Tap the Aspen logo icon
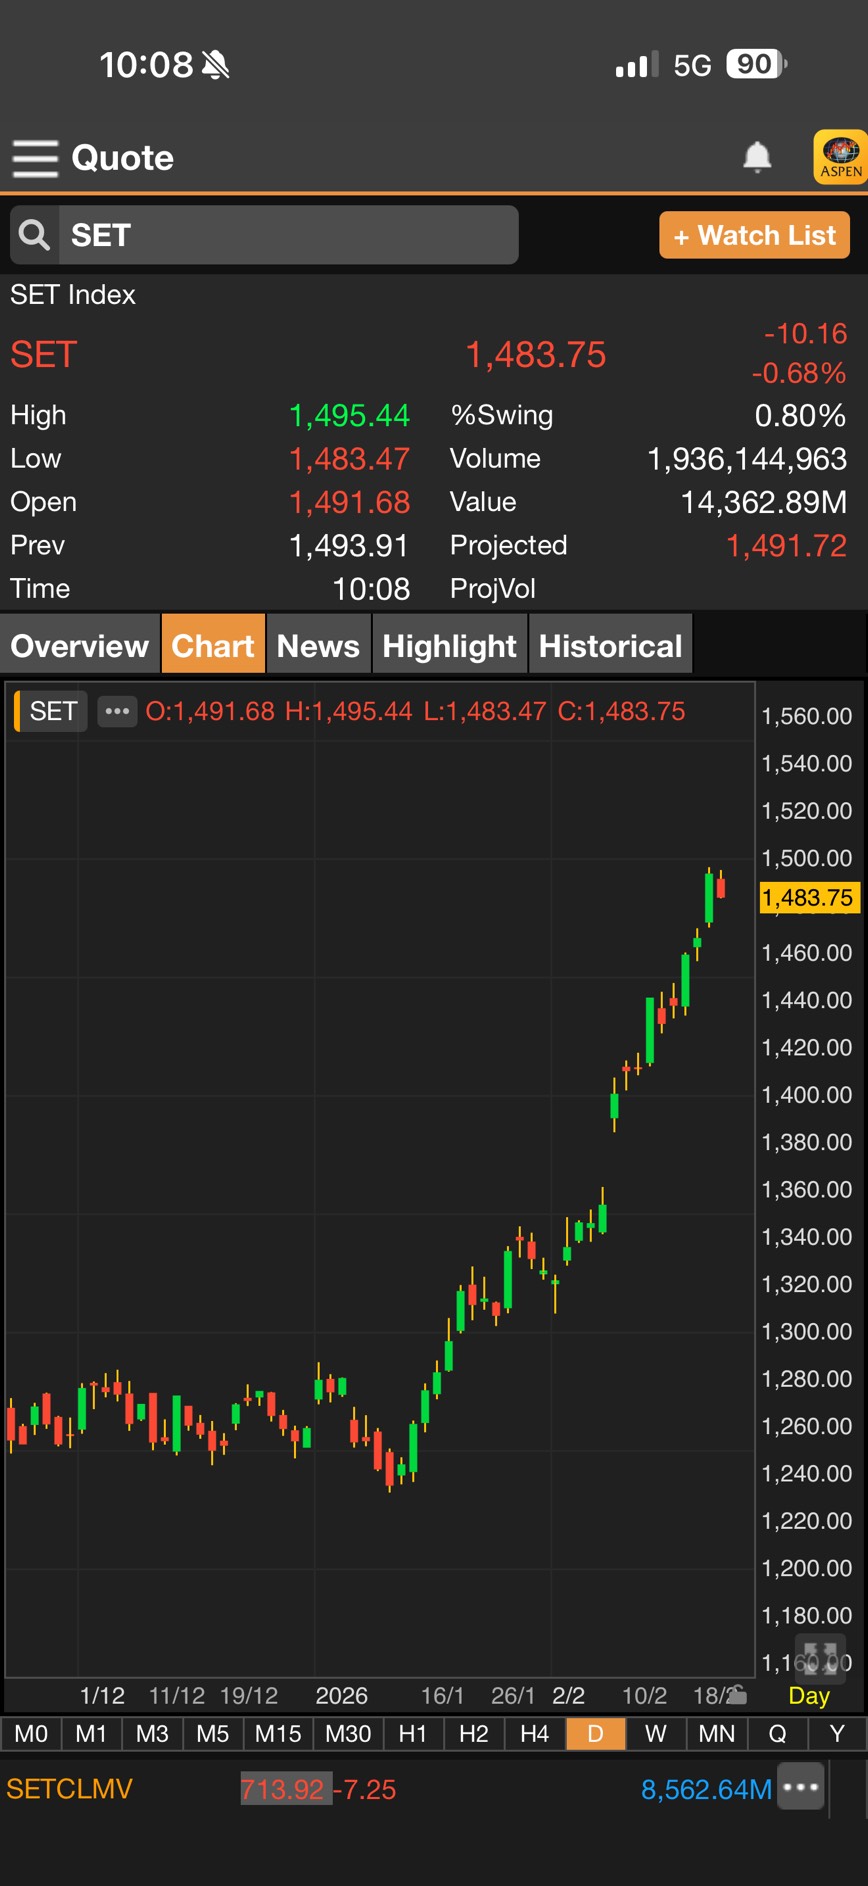 [840, 157]
